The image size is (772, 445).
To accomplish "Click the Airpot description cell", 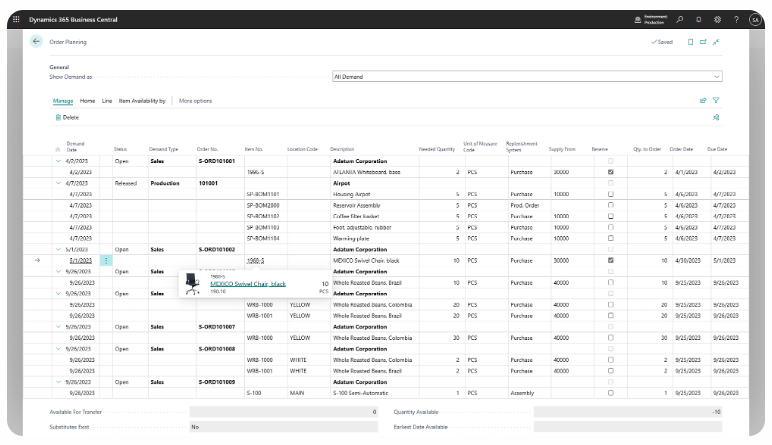I will (375, 183).
